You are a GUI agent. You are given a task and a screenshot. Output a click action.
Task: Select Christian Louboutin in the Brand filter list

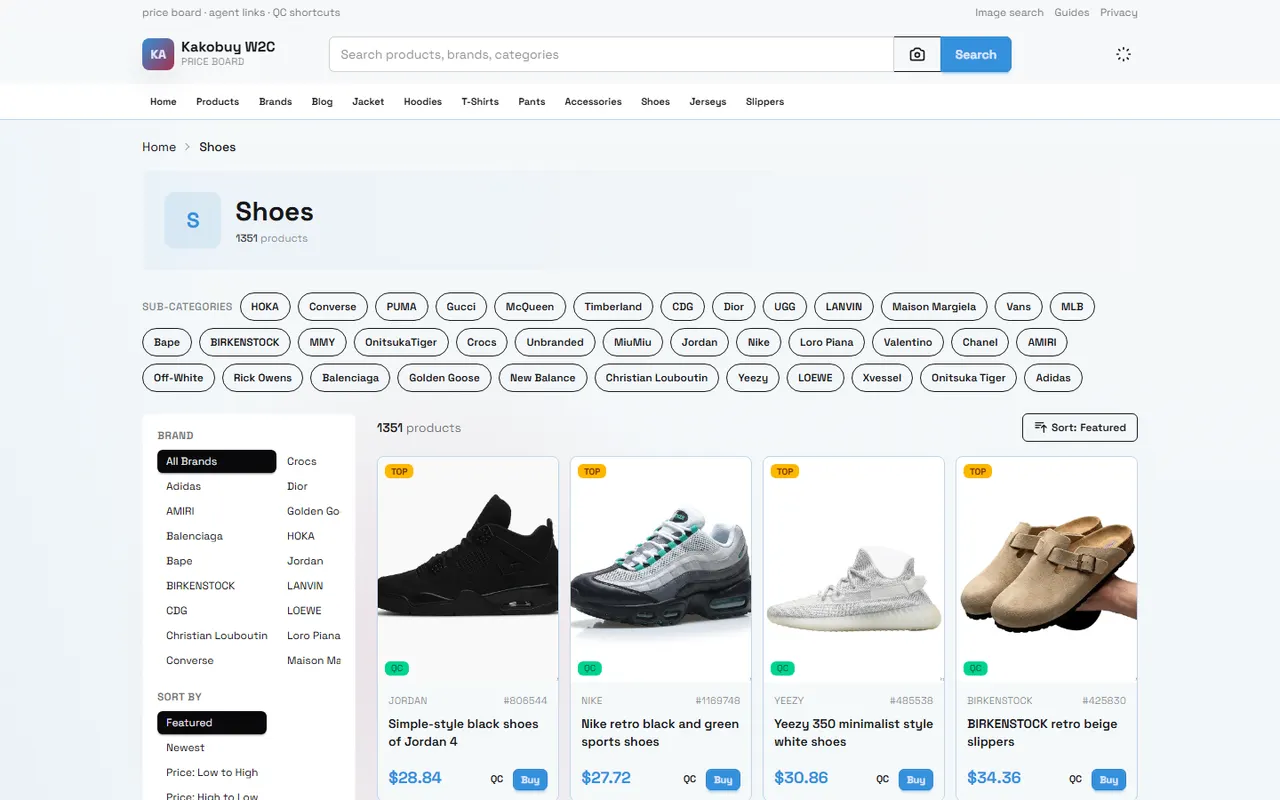(x=217, y=636)
